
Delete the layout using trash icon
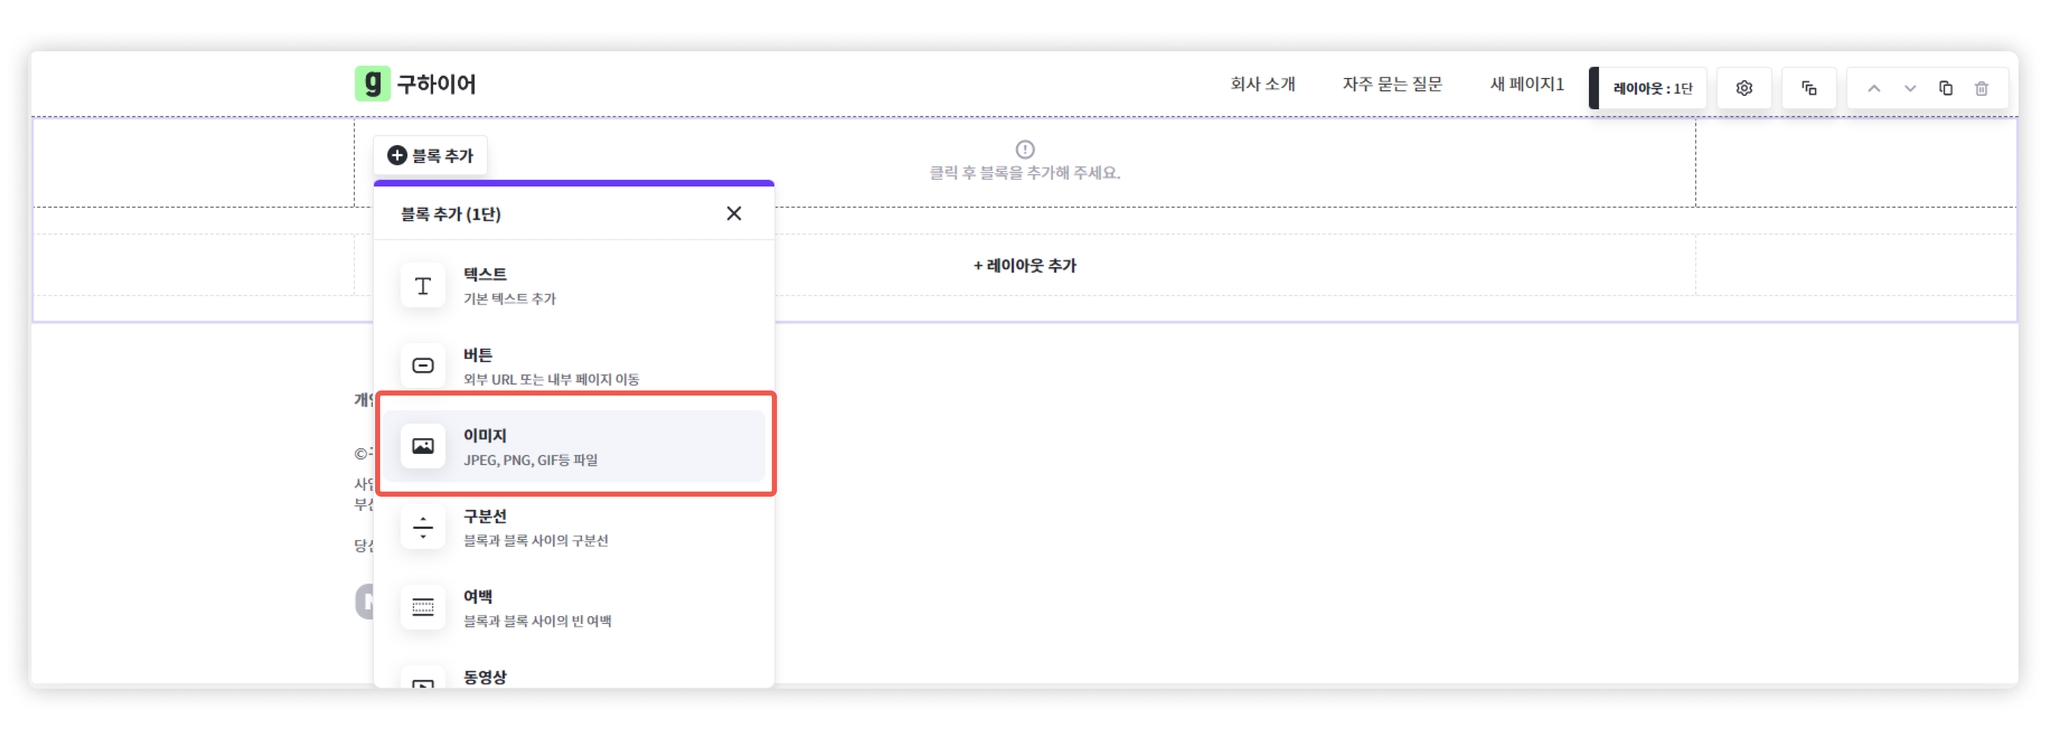tap(1982, 88)
